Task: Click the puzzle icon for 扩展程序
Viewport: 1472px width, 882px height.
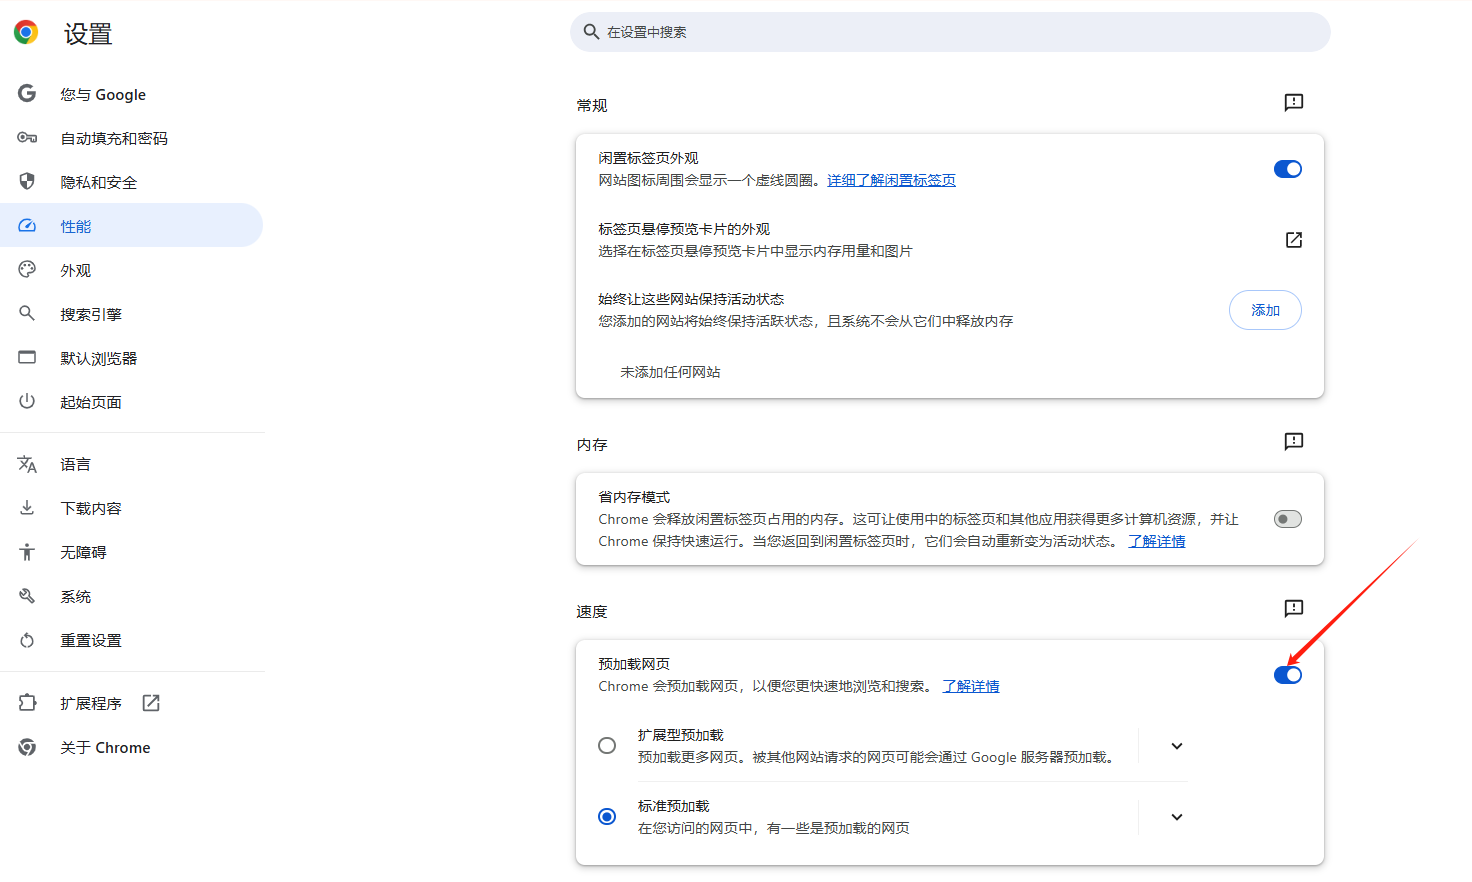Action: click(27, 703)
